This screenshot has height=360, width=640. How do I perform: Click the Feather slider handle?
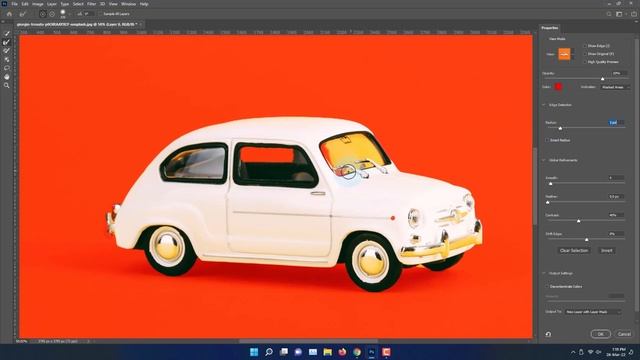coord(548,202)
